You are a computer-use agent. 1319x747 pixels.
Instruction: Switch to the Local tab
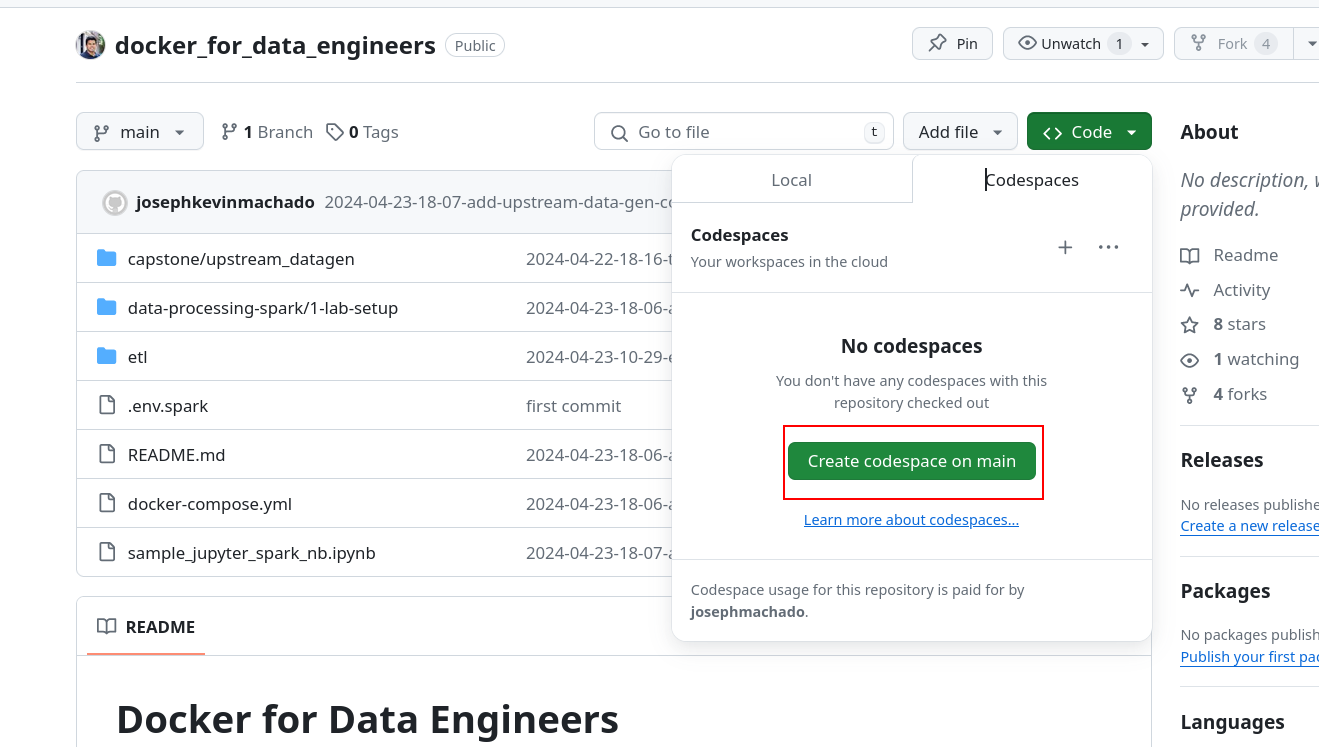(792, 180)
